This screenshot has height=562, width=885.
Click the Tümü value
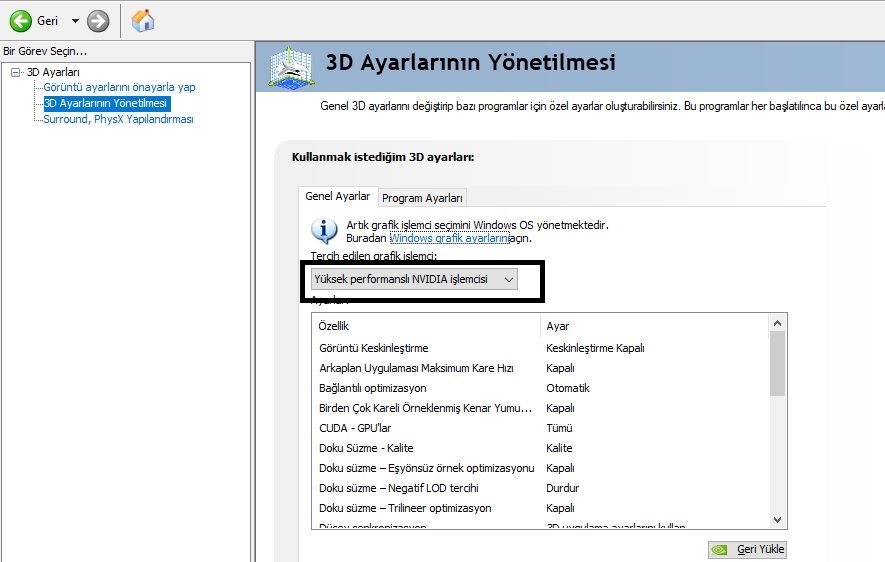559,428
